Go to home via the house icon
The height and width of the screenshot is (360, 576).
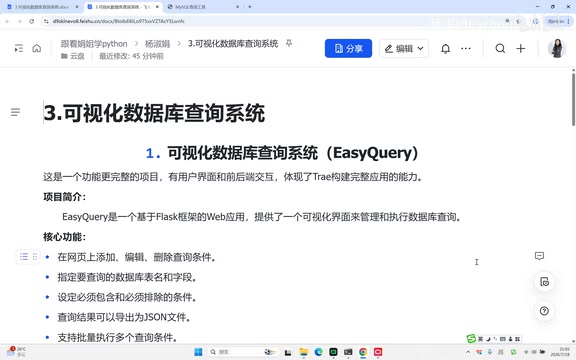(37, 48)
